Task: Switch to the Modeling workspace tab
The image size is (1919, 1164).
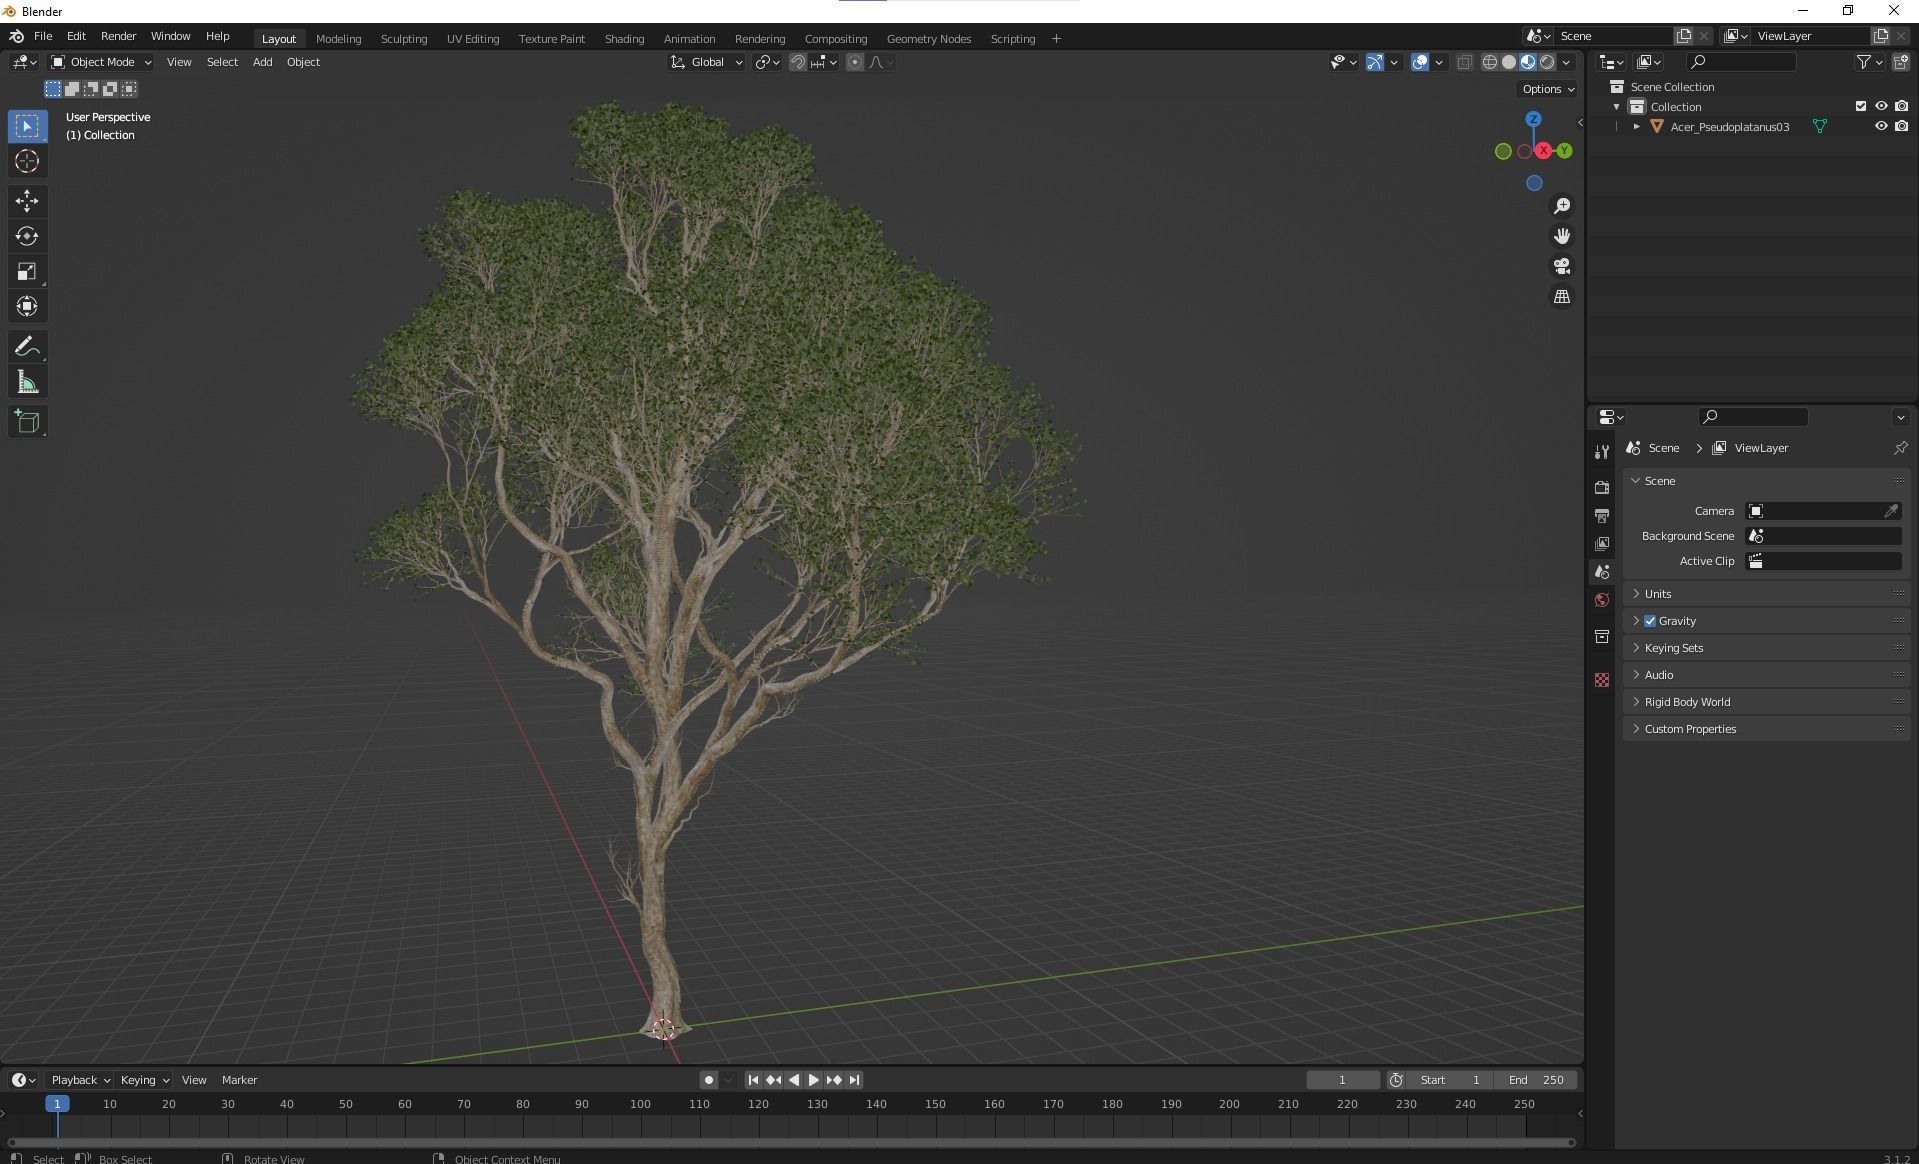Action: click(338, 39)
